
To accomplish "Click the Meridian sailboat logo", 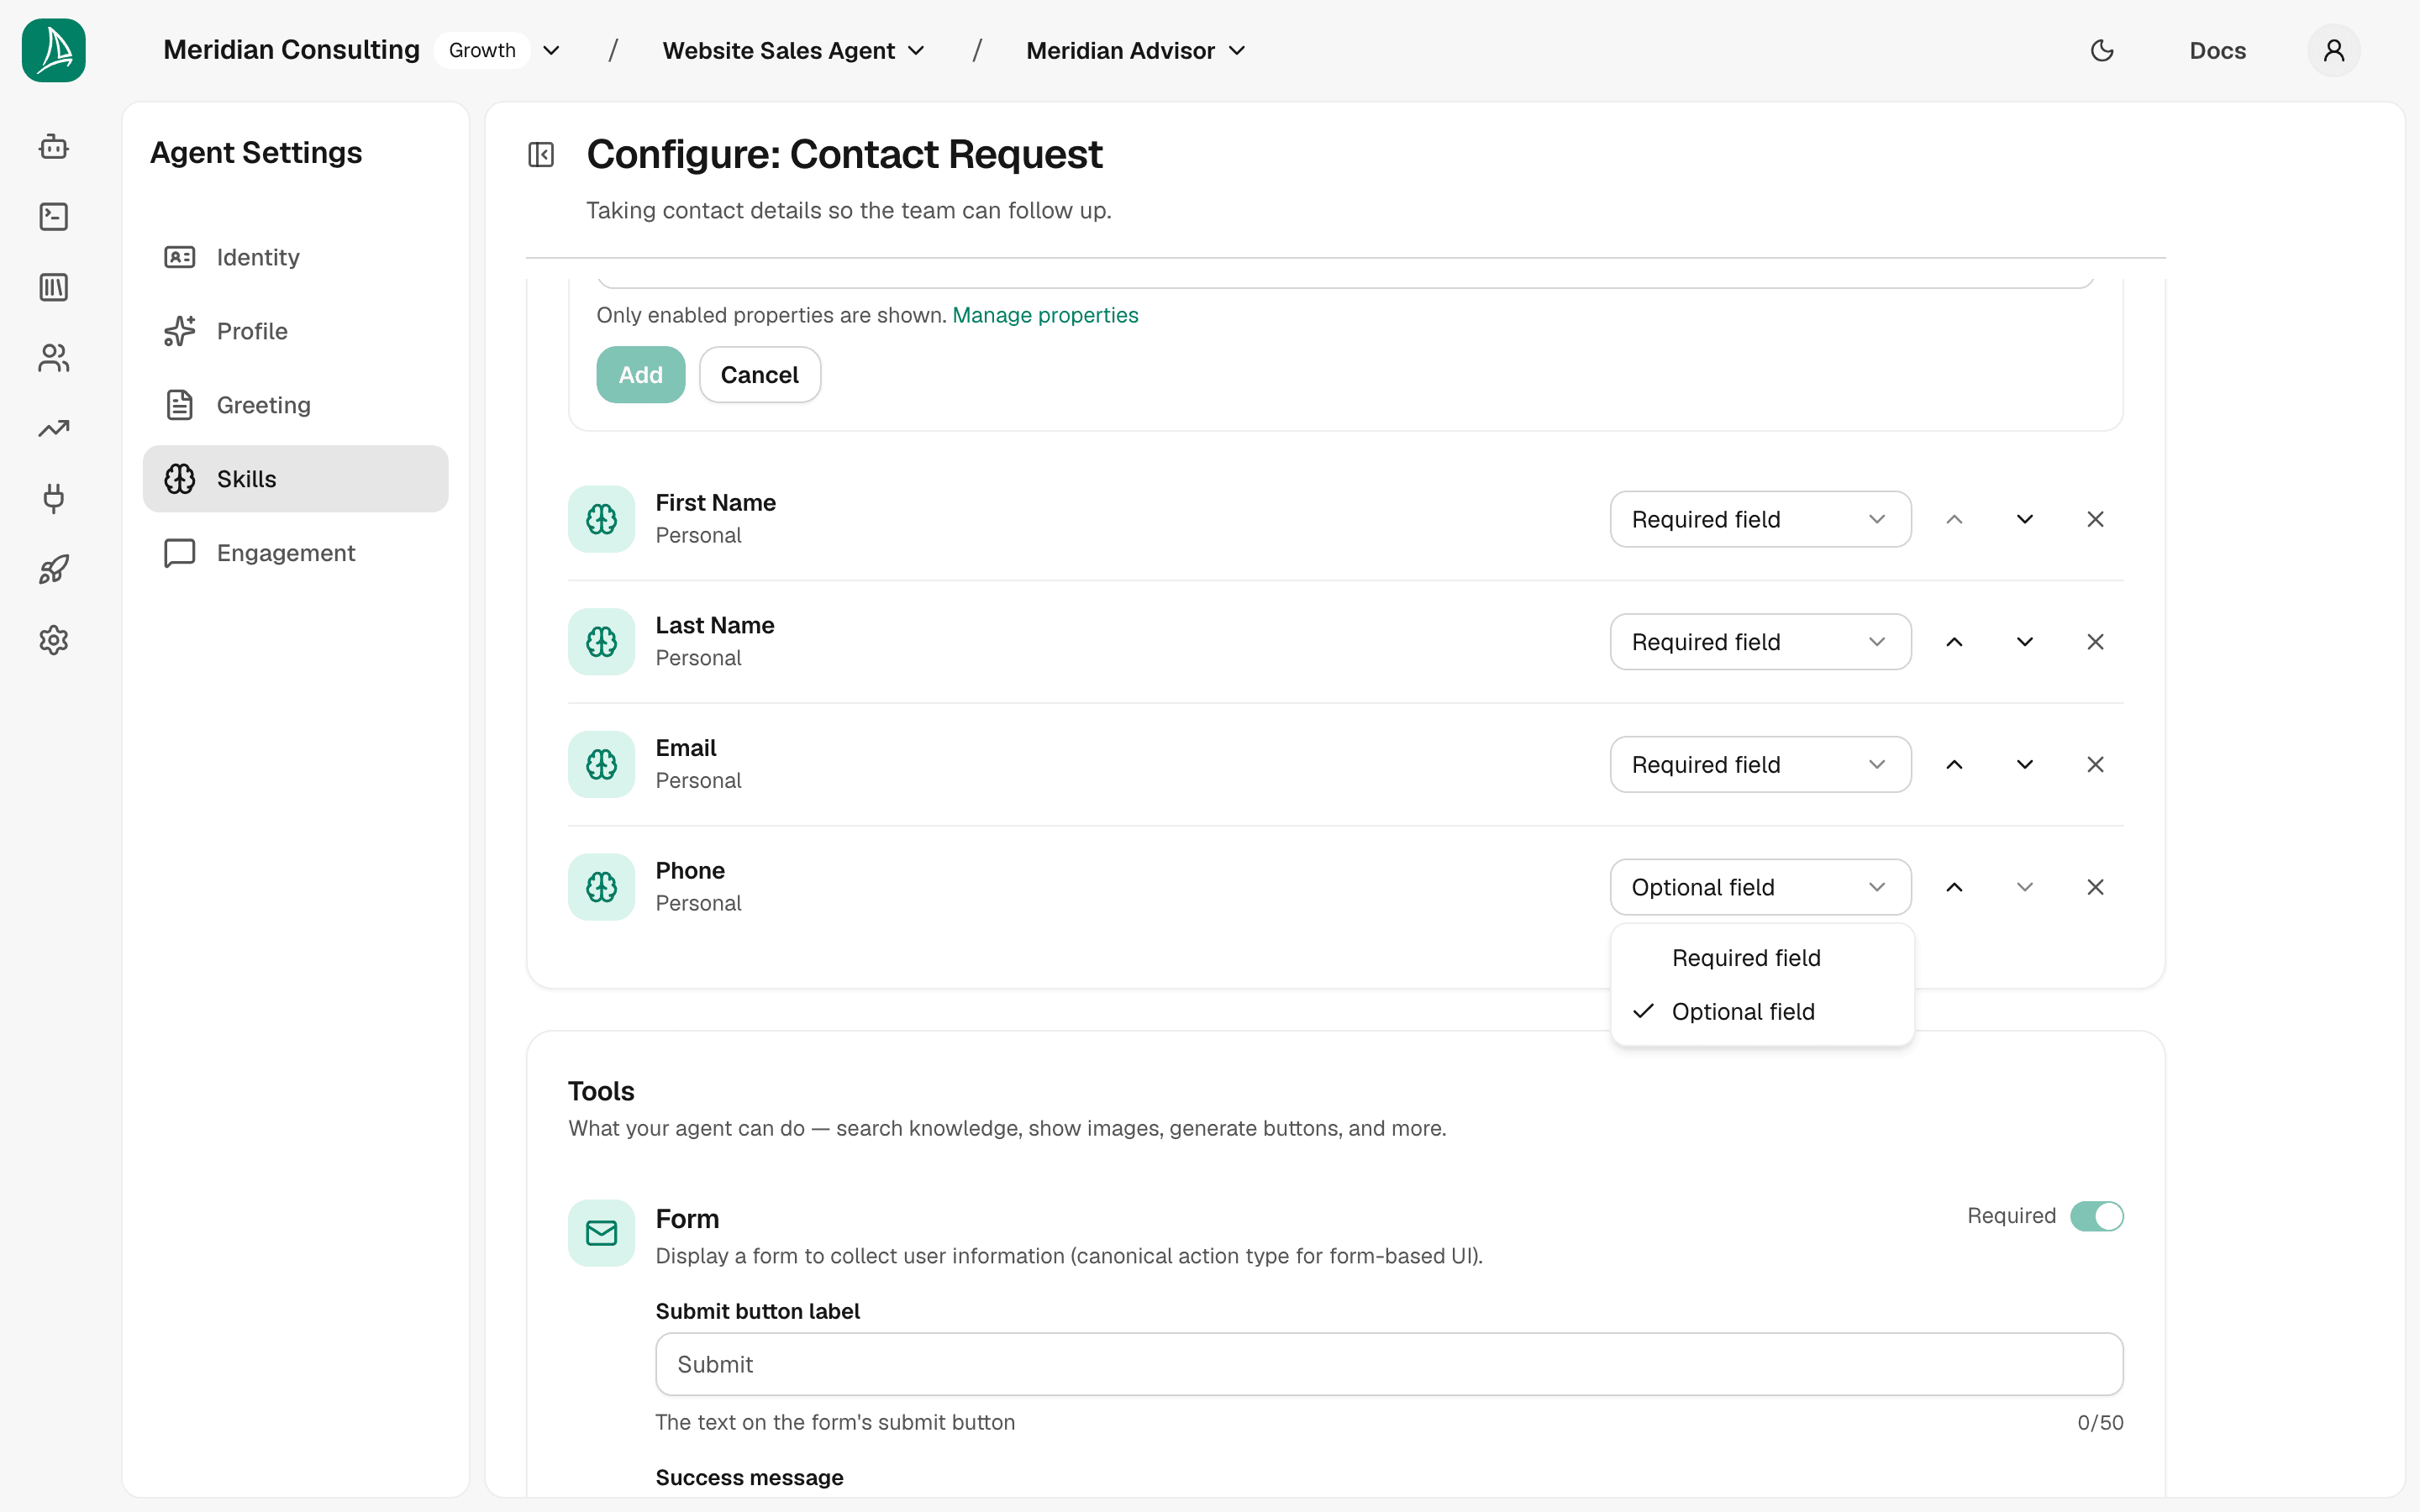I will point(54,50).
